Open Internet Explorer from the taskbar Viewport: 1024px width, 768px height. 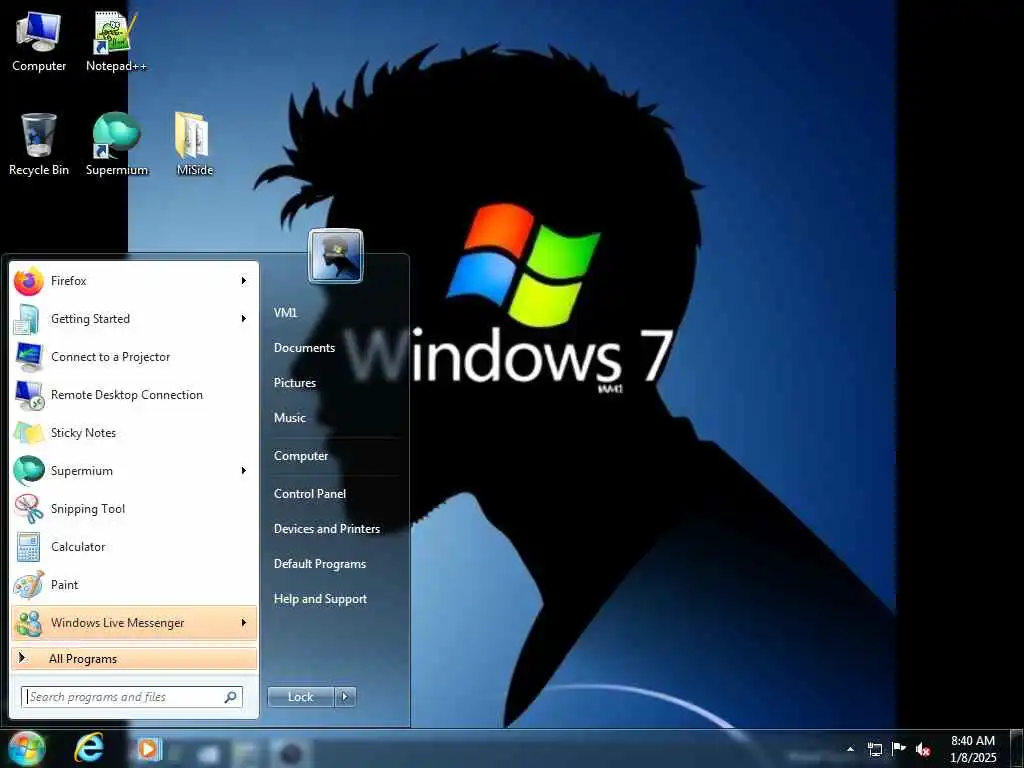pyautogui.click(x=89, y=748)
